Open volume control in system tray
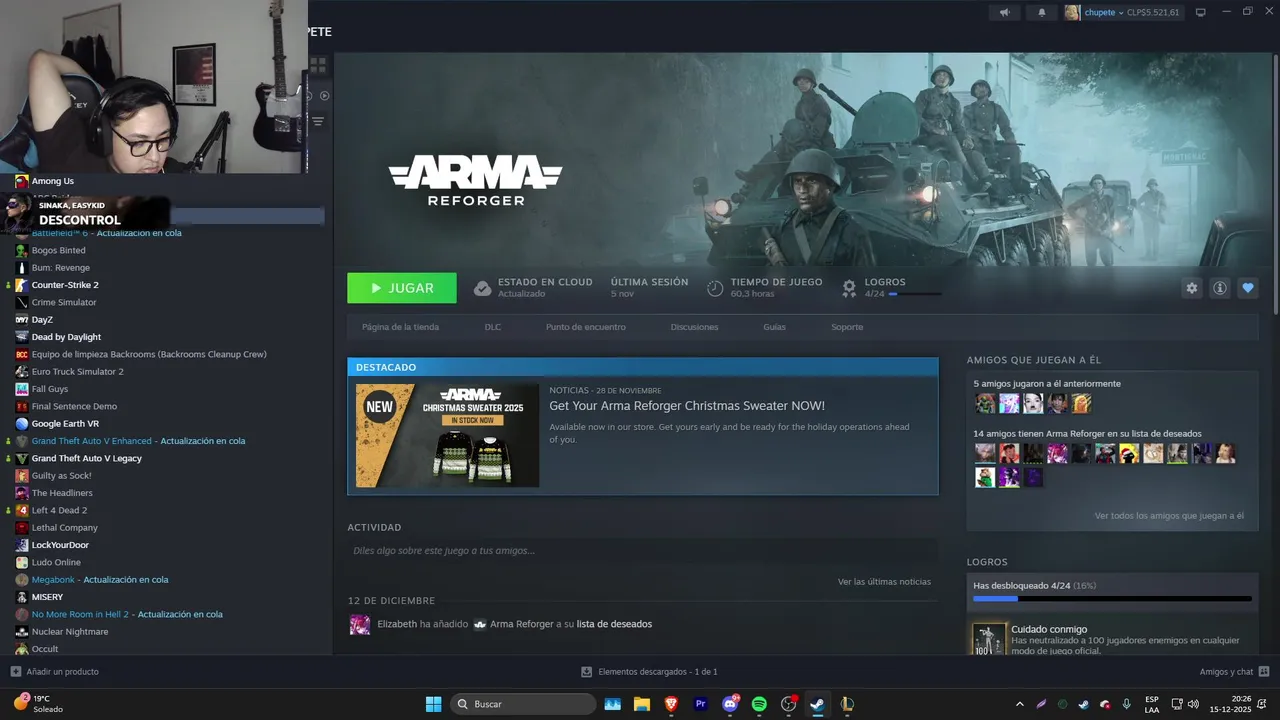The width and height of the screenshot is (1280, 720). 1192,704
